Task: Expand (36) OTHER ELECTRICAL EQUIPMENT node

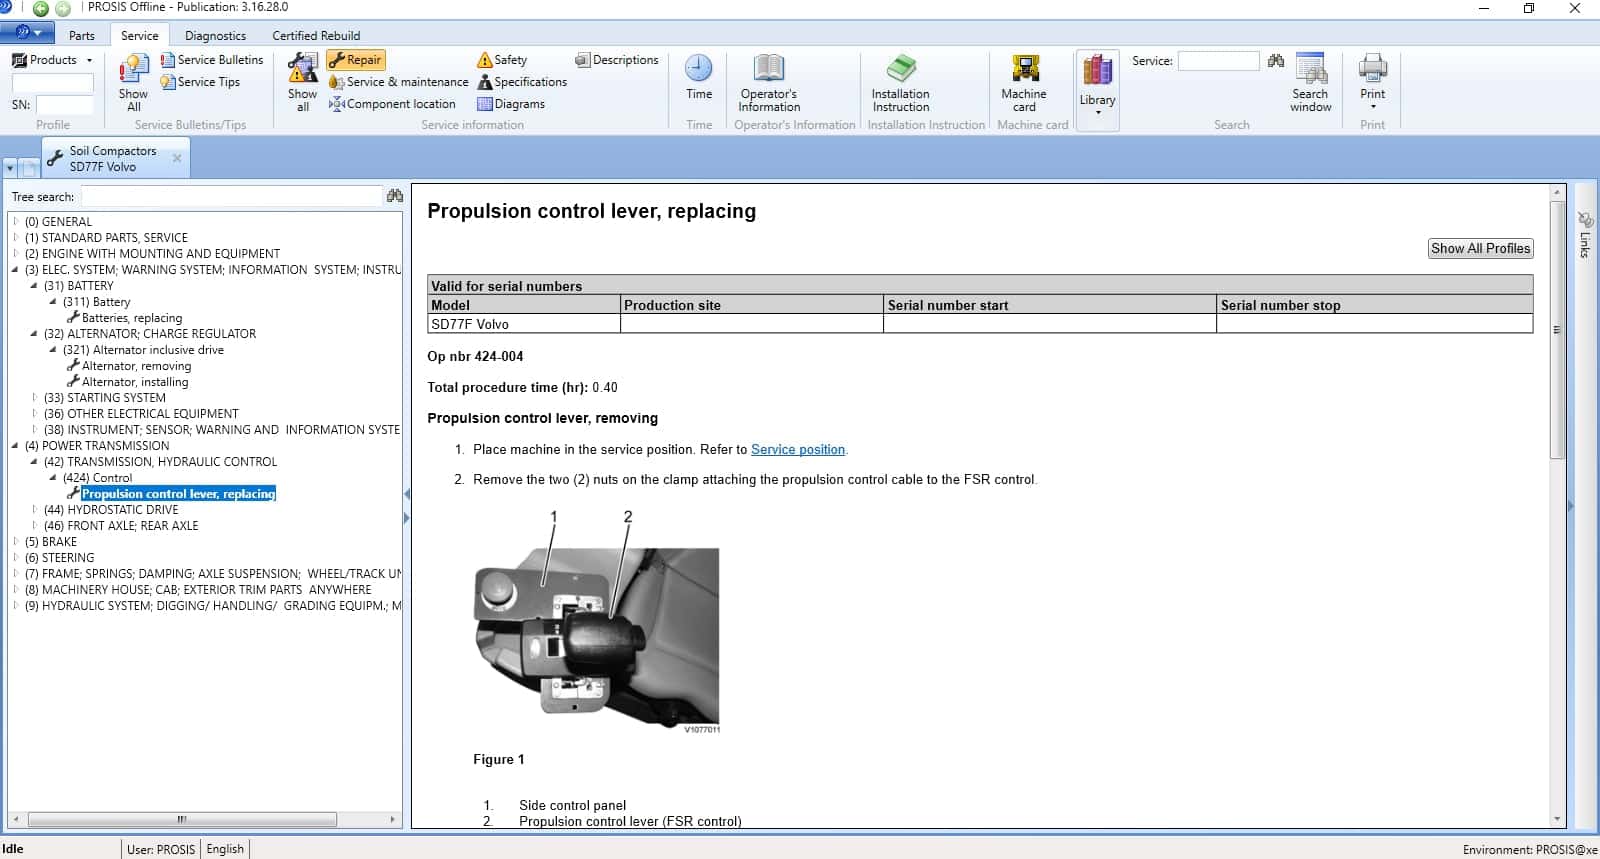Action: pos(34,414)
